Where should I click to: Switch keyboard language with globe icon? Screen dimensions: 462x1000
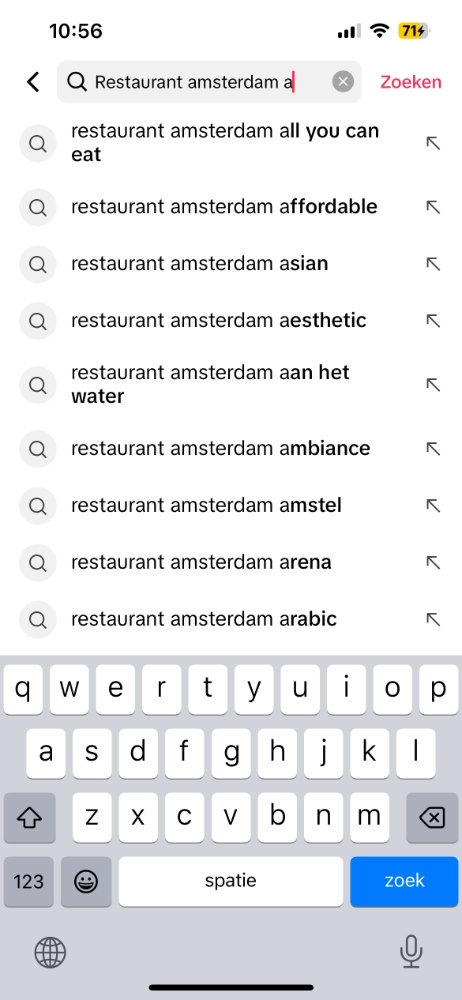coord(50,953)
